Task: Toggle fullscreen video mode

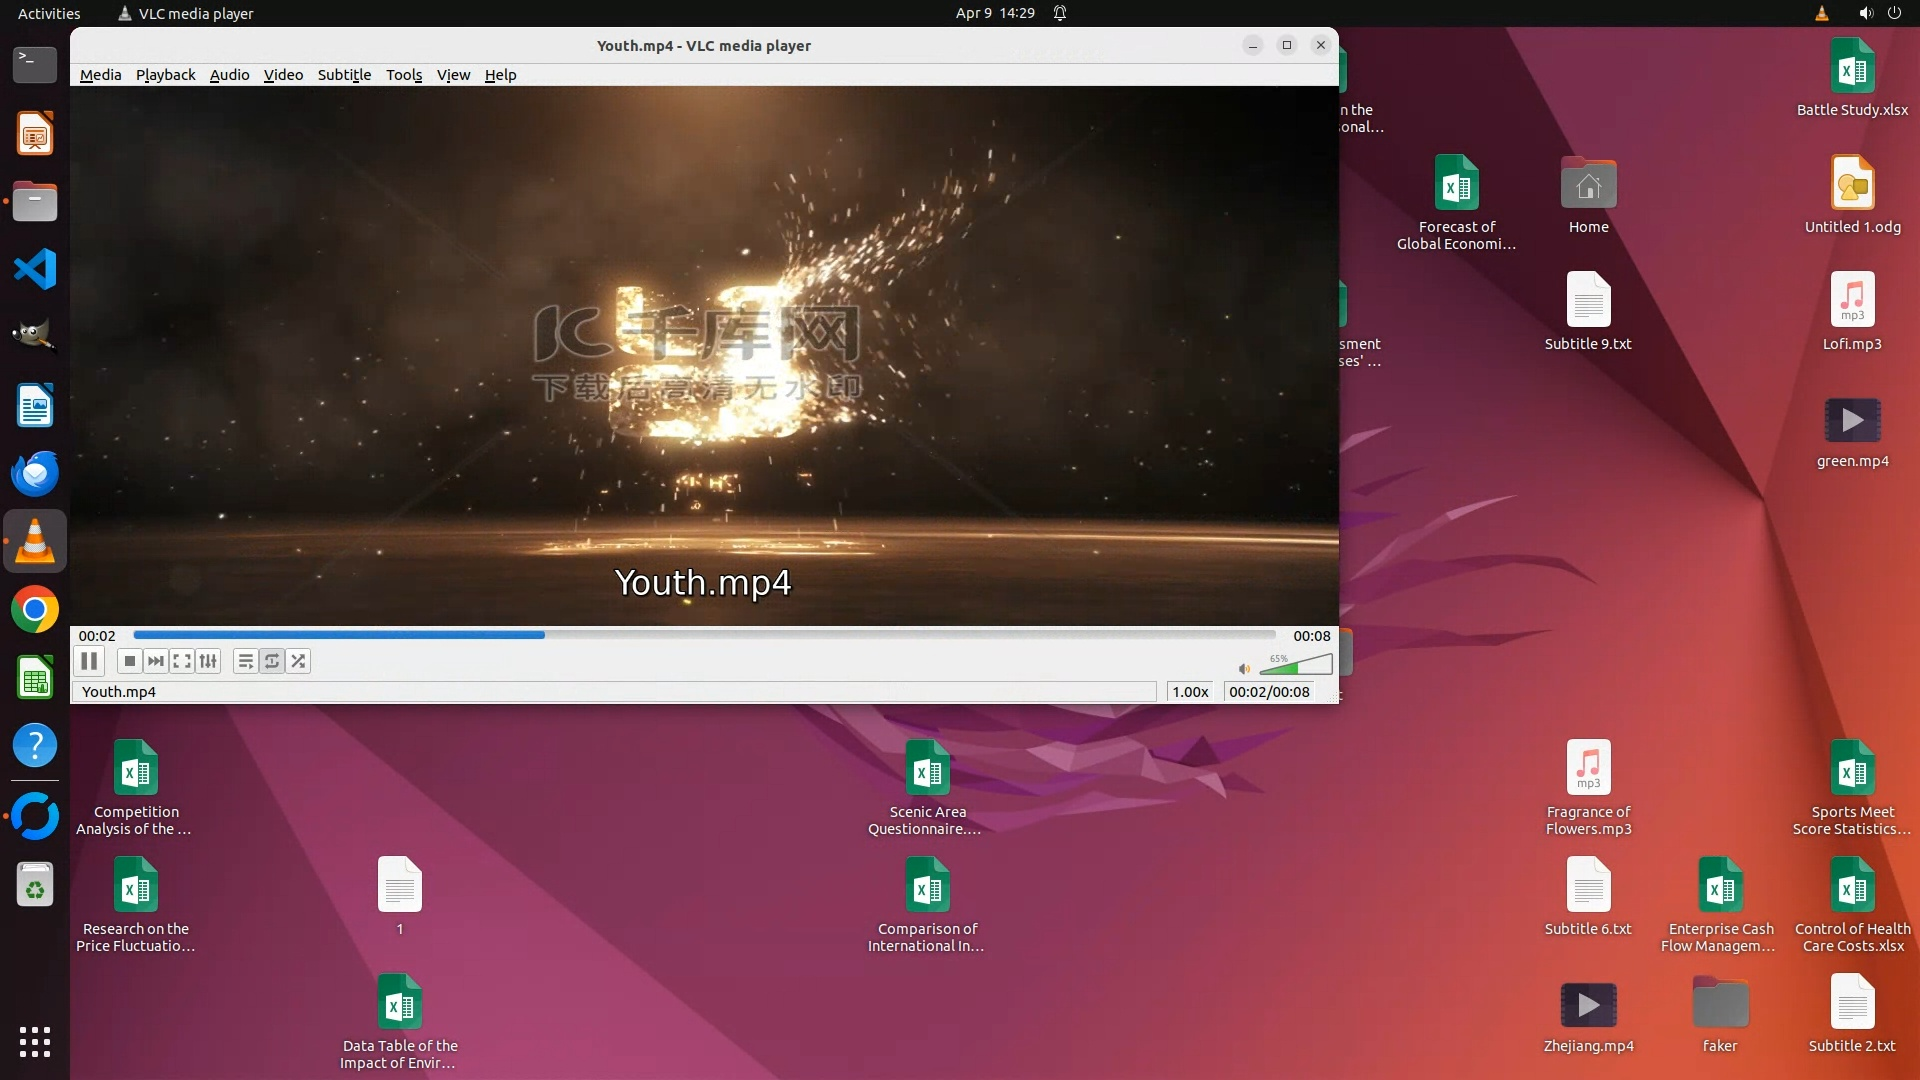Action: 181,661
